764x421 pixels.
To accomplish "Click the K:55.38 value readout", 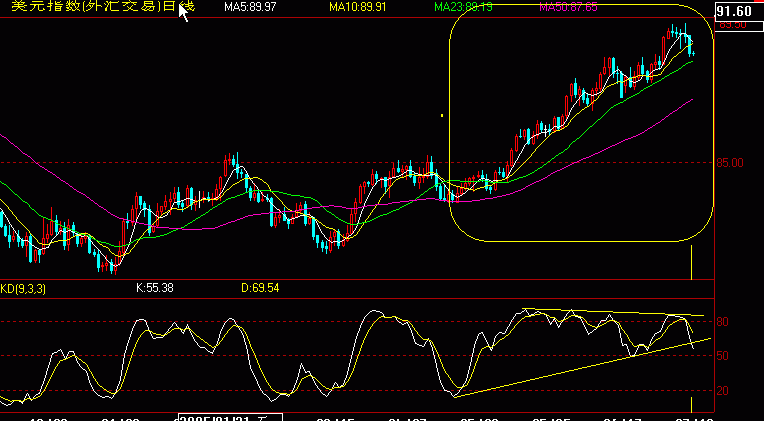I will (x=154, y=288).
